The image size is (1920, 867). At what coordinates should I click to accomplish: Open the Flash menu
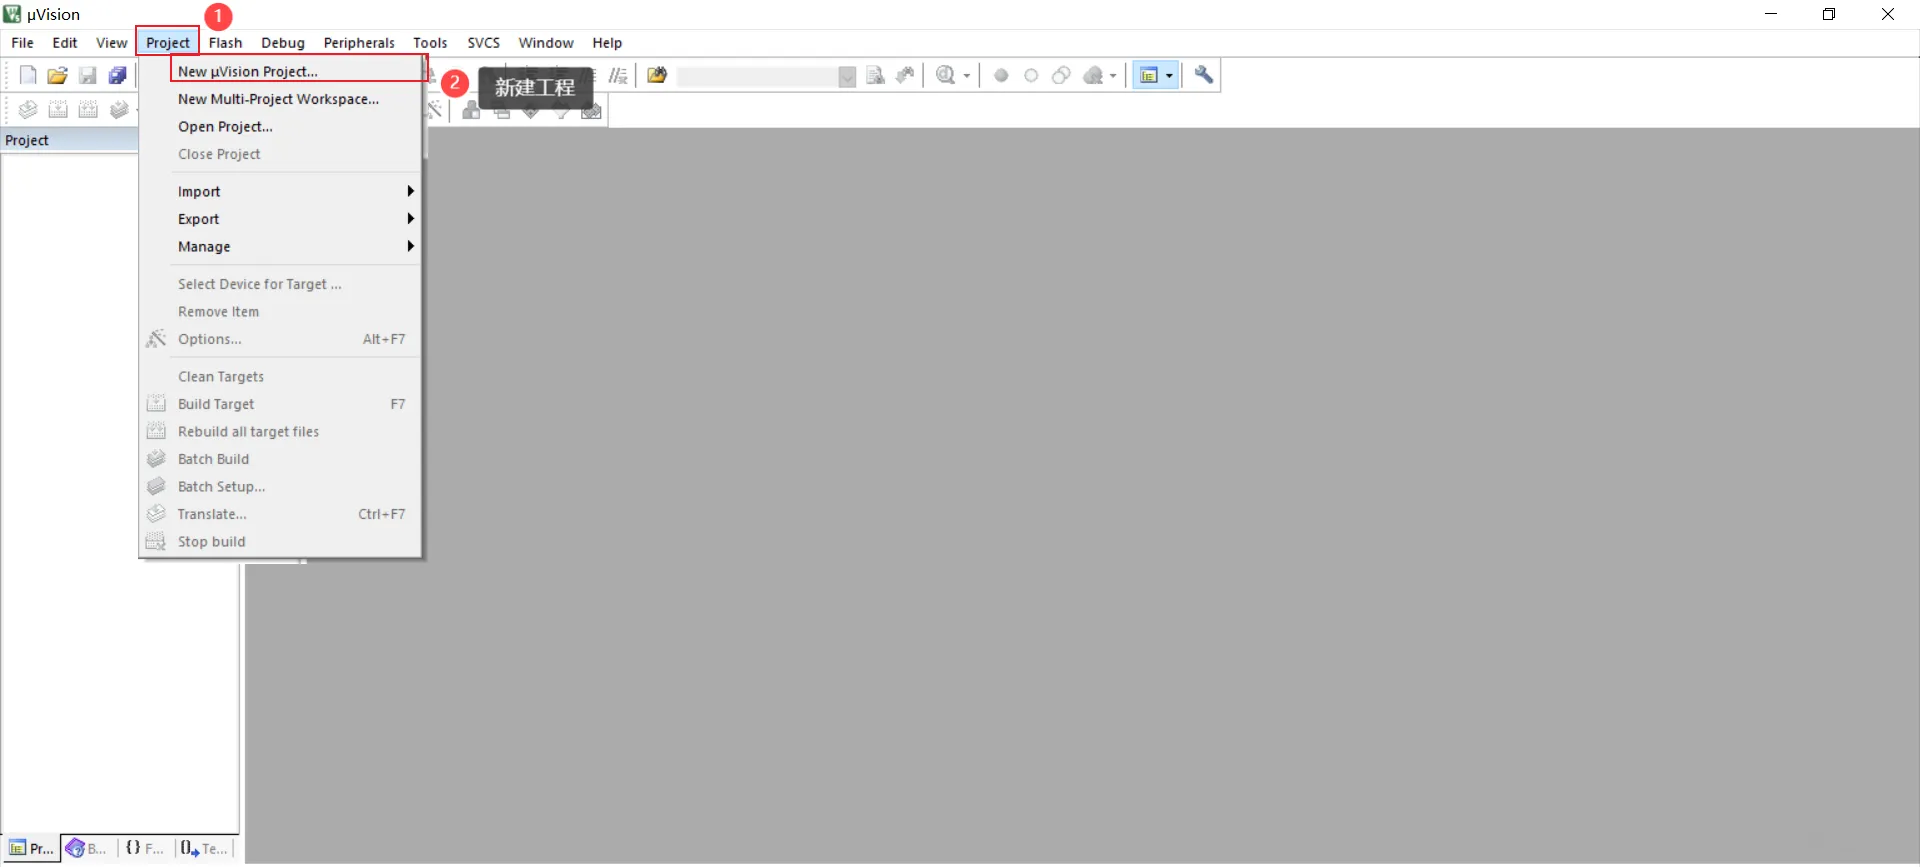click(225, 43)
